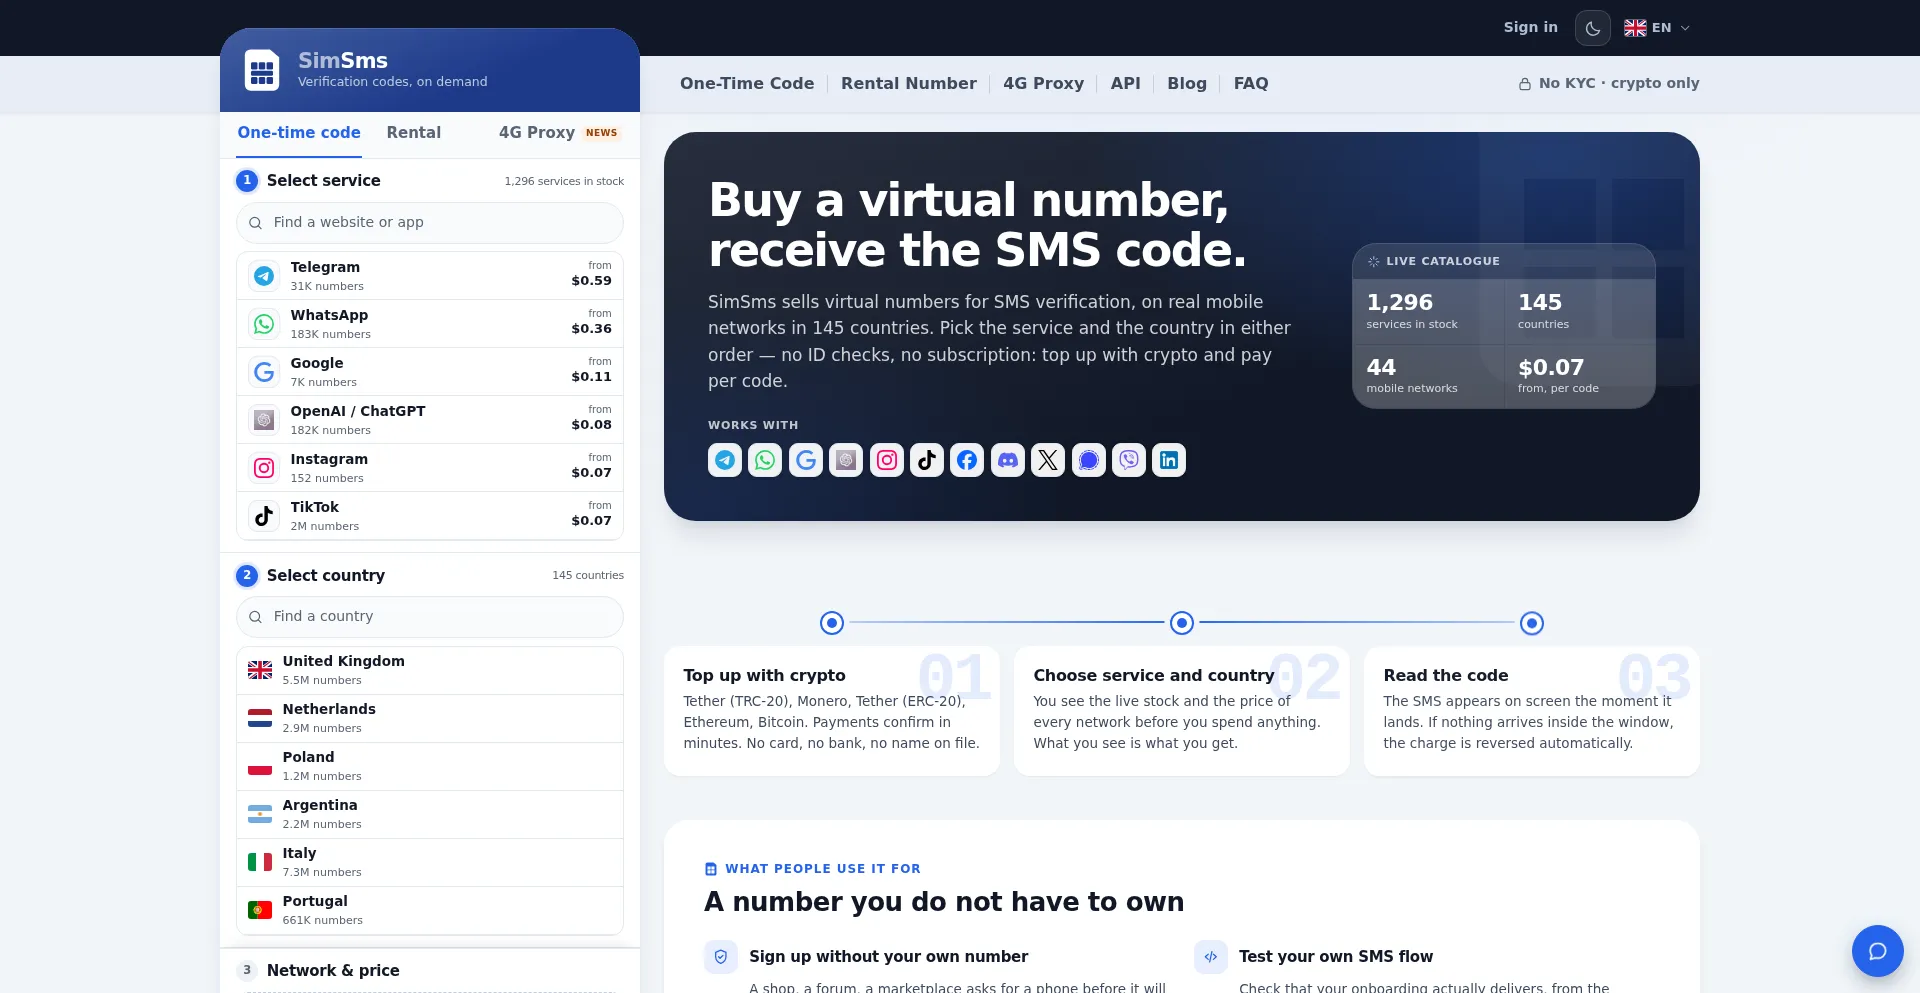
Task: Choose Argentina from the country list
Action: coord(430,815)
